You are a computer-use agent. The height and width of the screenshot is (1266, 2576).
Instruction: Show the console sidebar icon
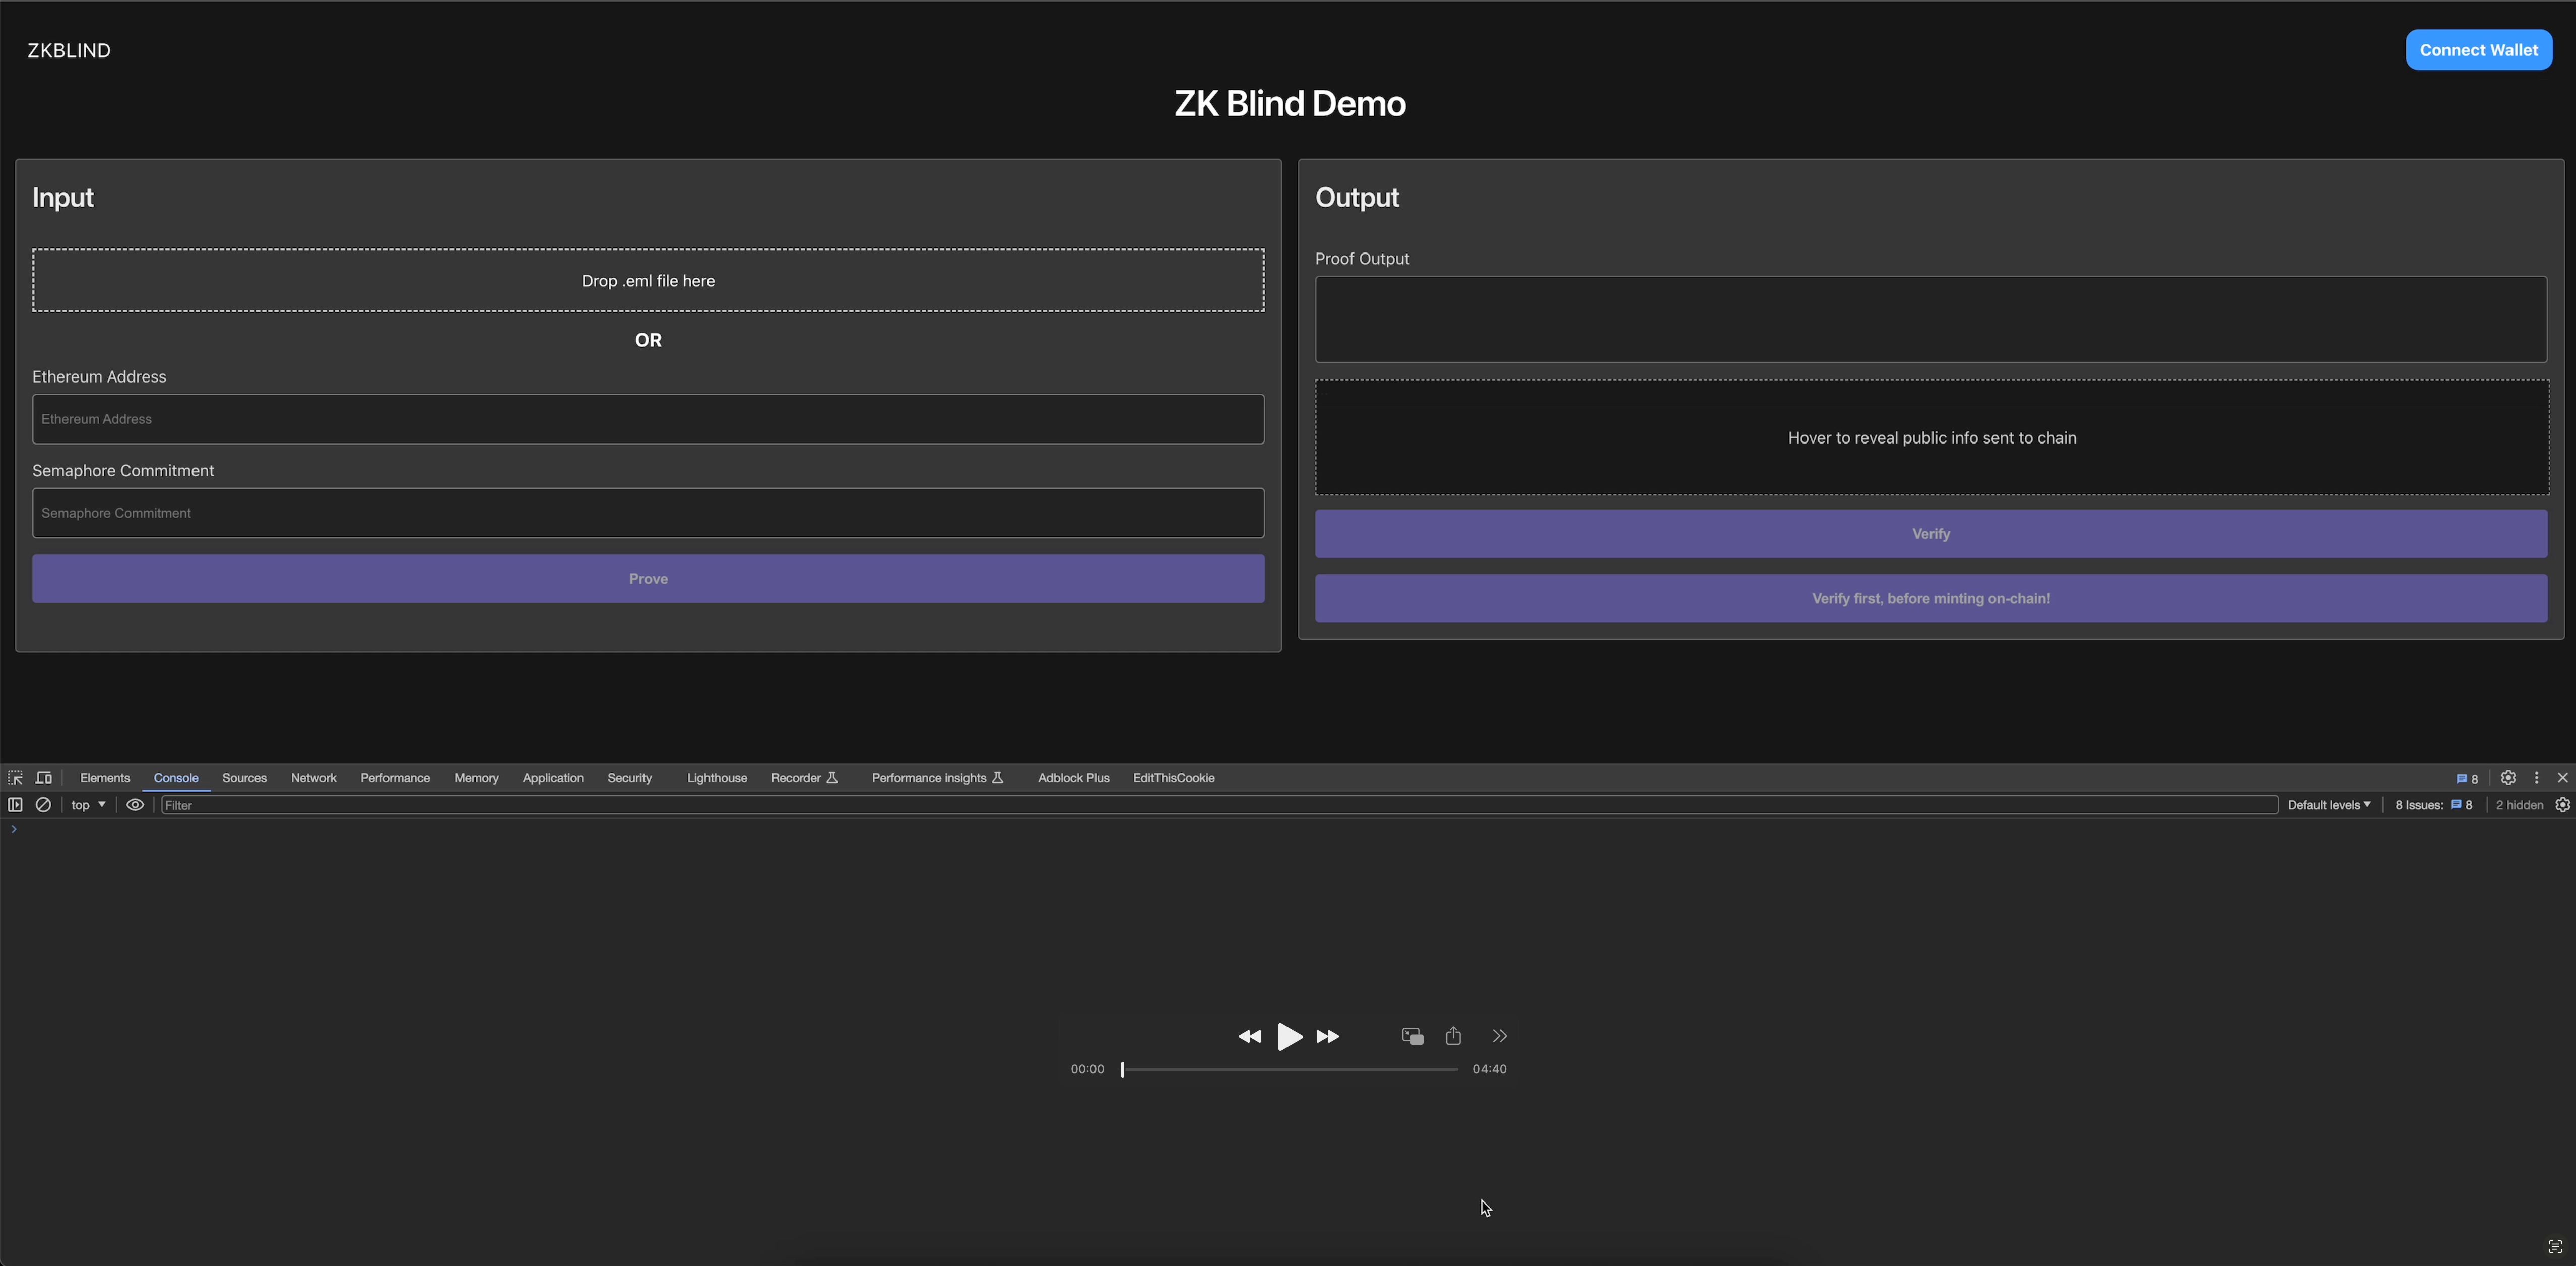coord(15,805)
